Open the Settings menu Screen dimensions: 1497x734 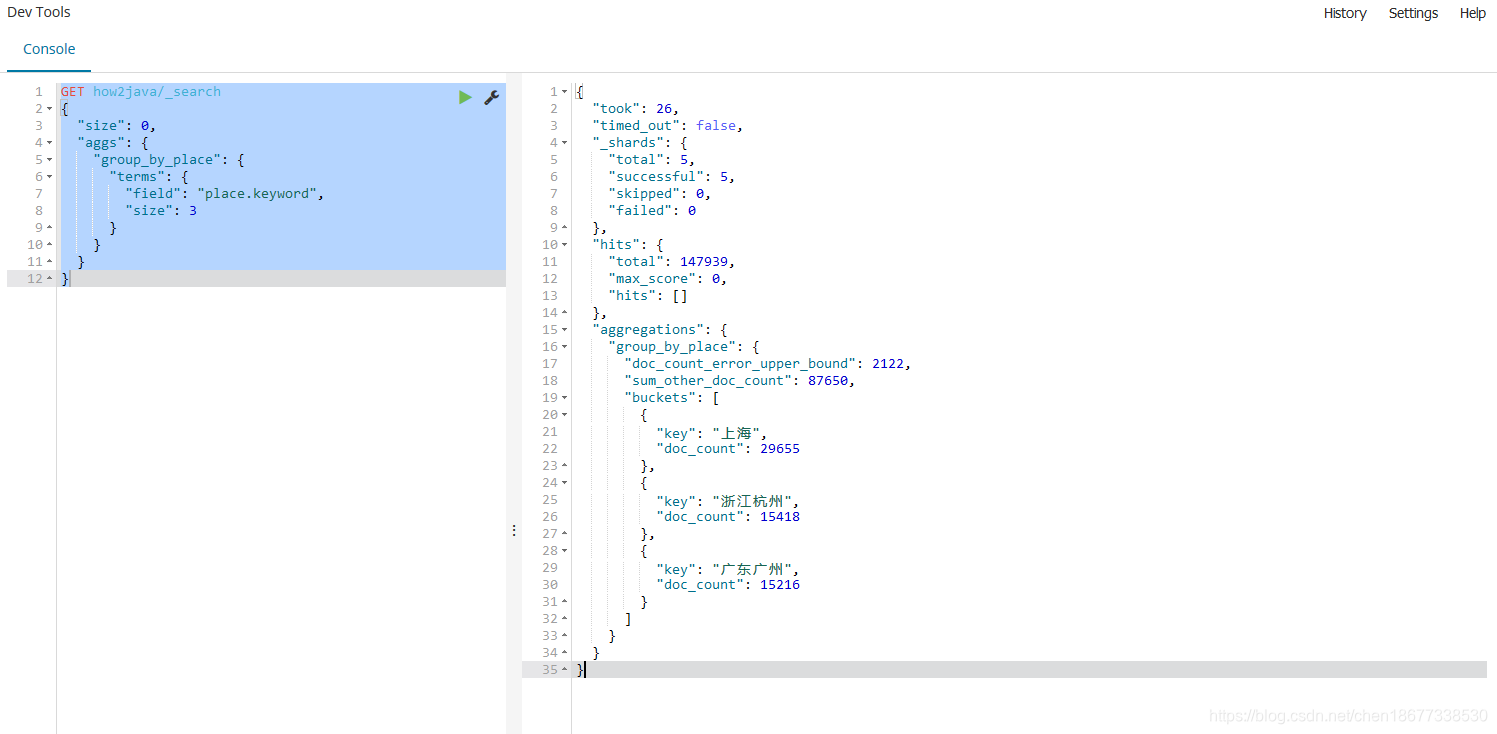[1413, 13]
